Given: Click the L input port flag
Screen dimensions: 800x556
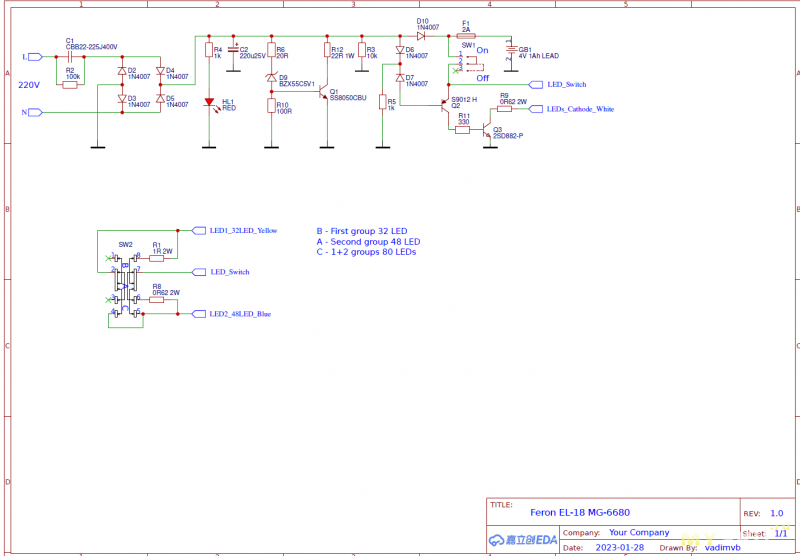Looking at the screenshot, I should (35, 57).
